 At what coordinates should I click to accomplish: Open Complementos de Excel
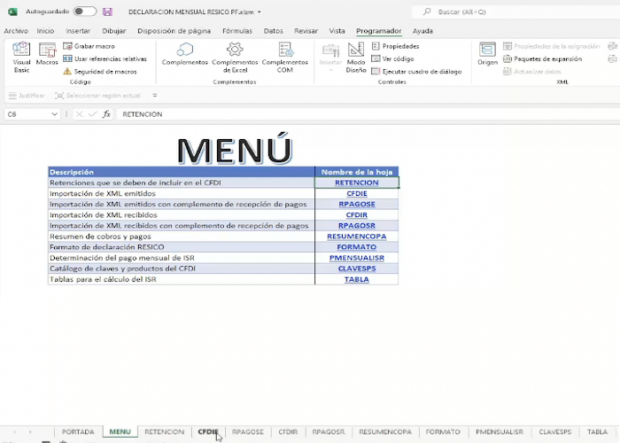pyautogui.click(x=234, y=55)
